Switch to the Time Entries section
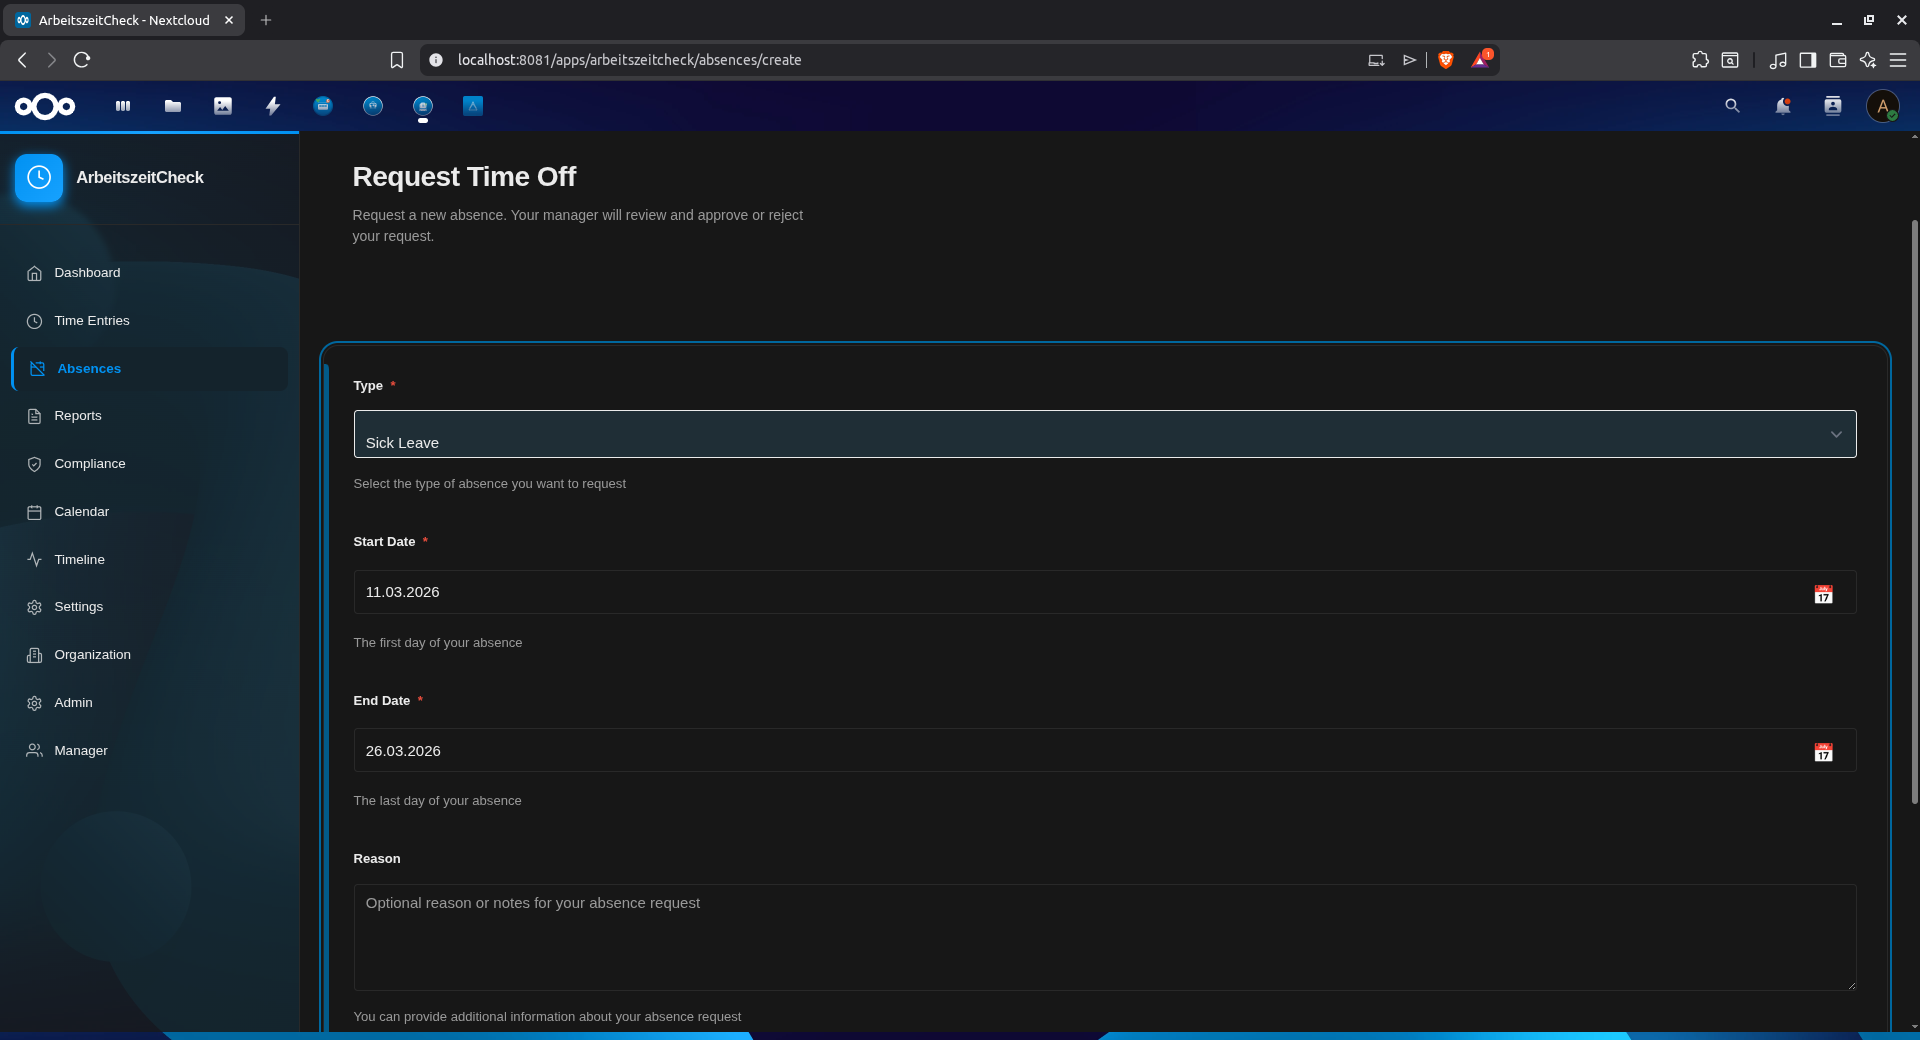This screenshot has height=1040, width=1920. (x=92, y=320)
